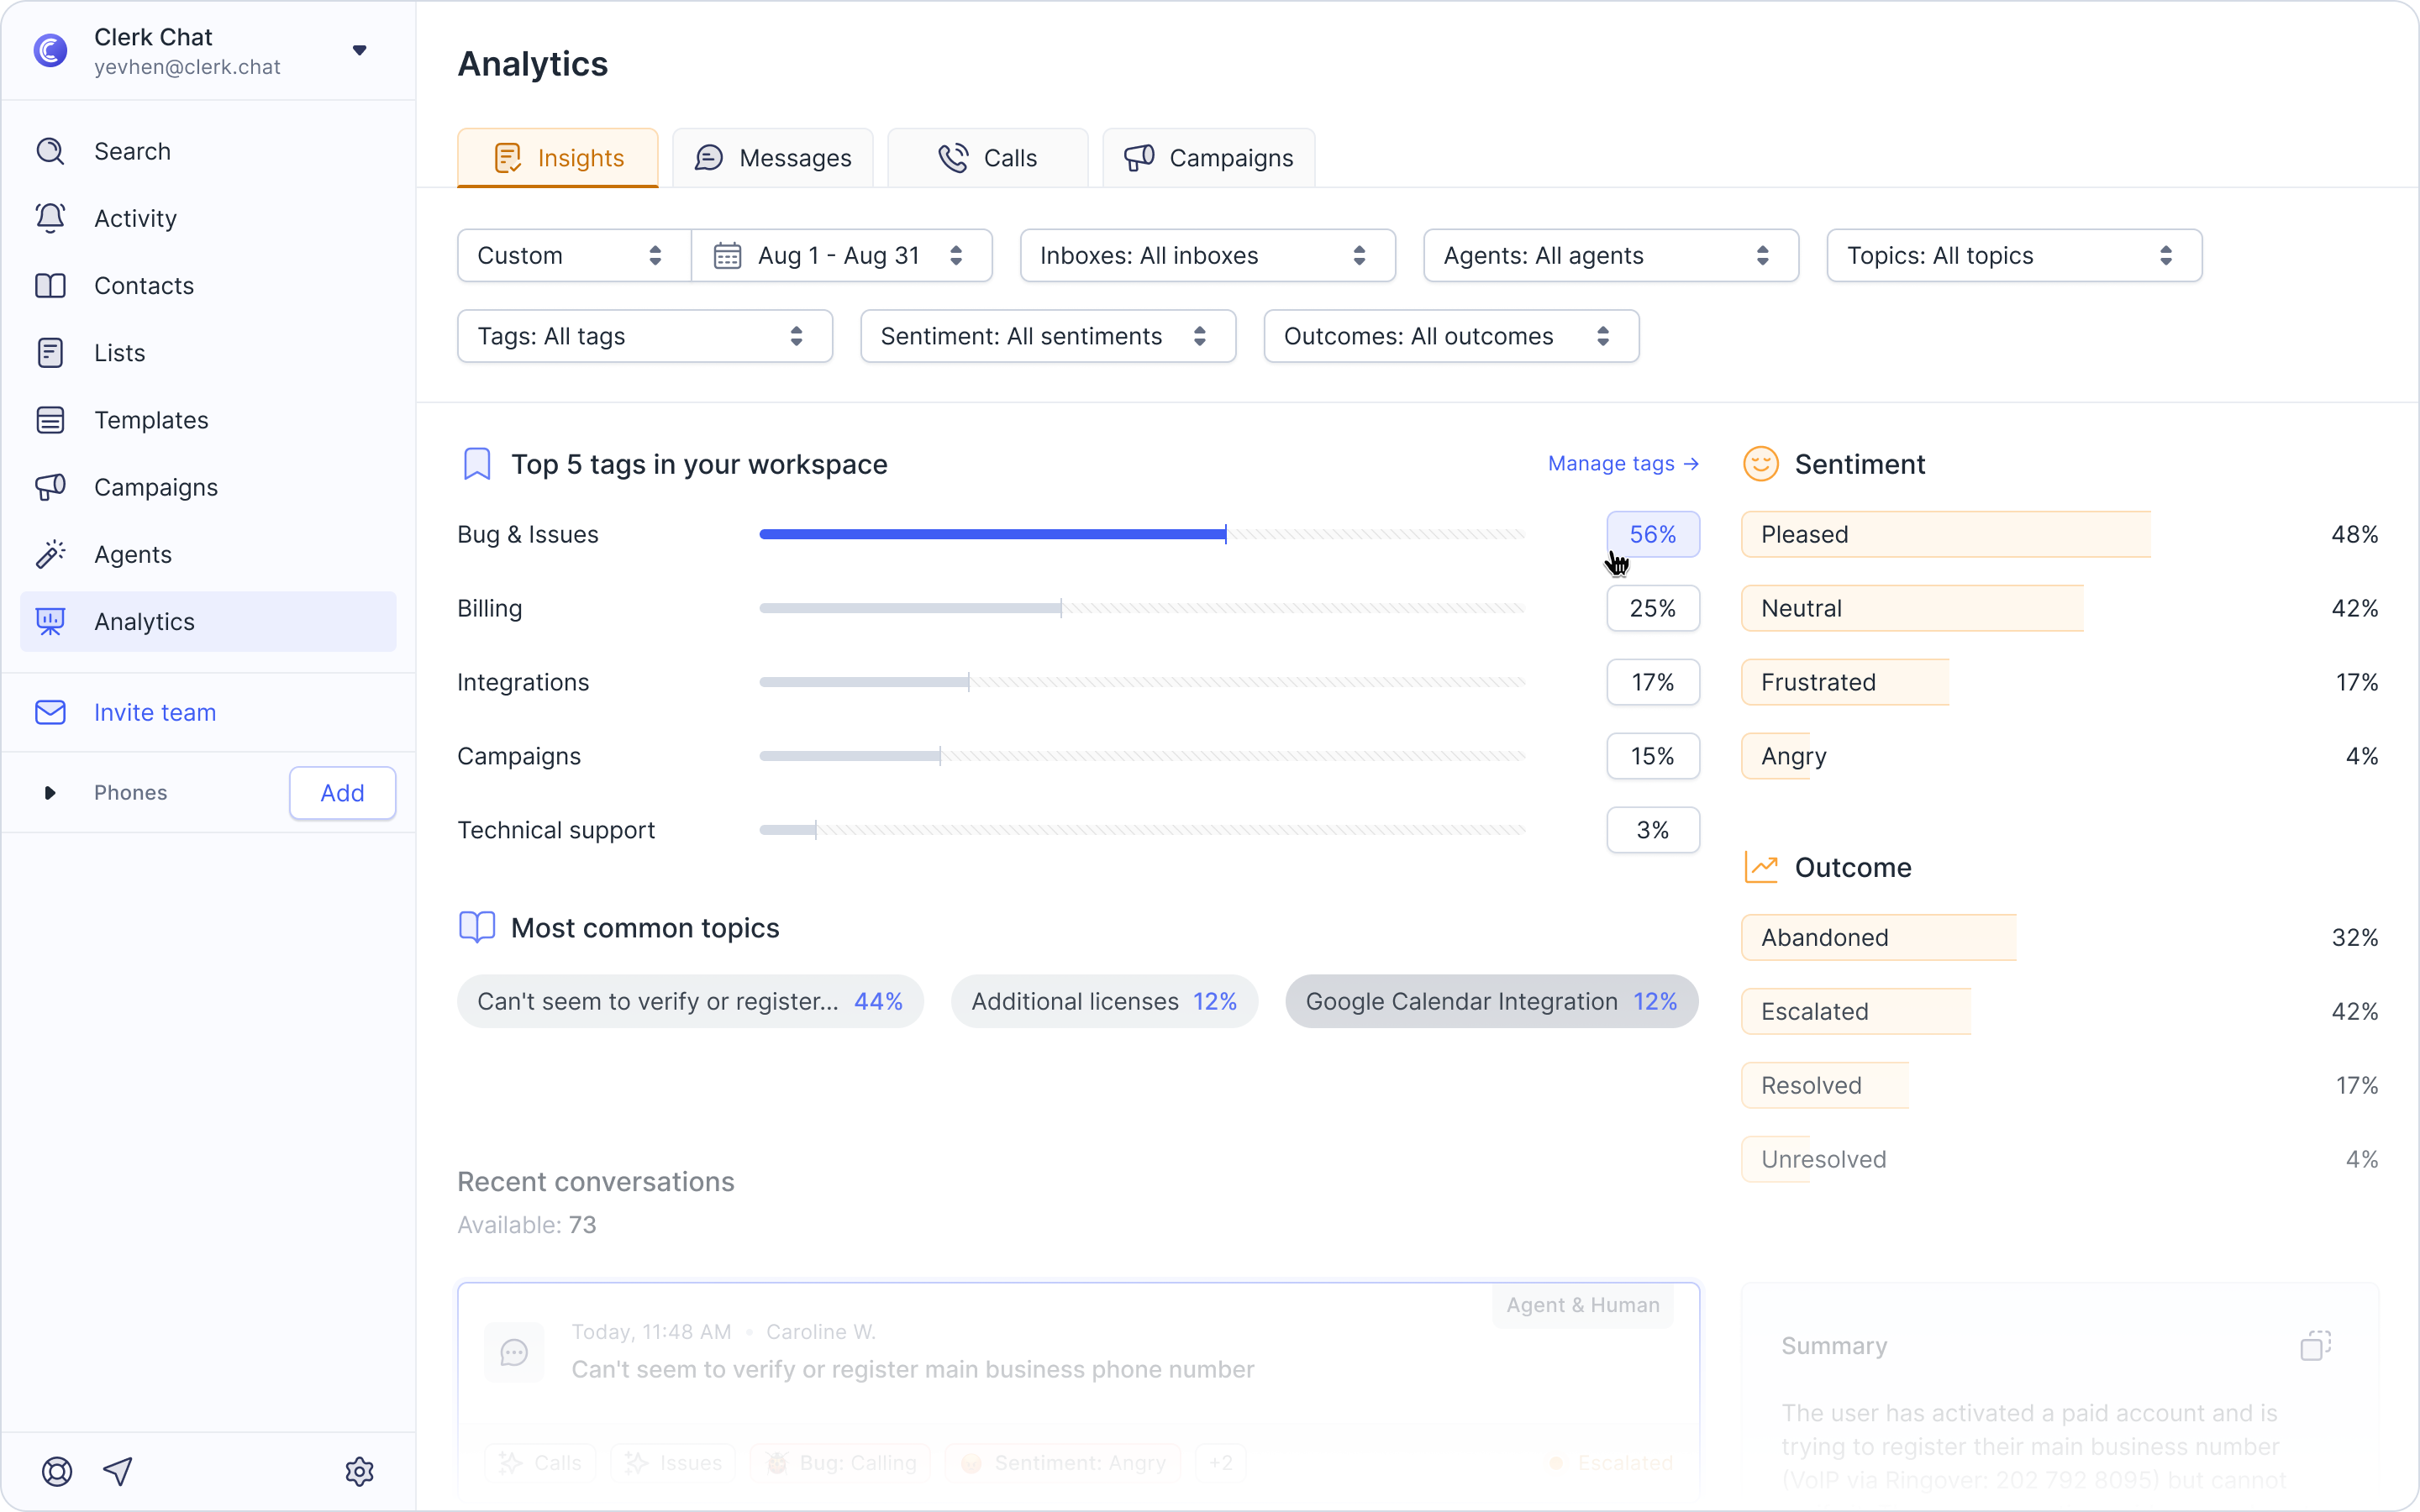Open the Tags: All tags dropdown
2420x1512 pixels.
[645, 336]
